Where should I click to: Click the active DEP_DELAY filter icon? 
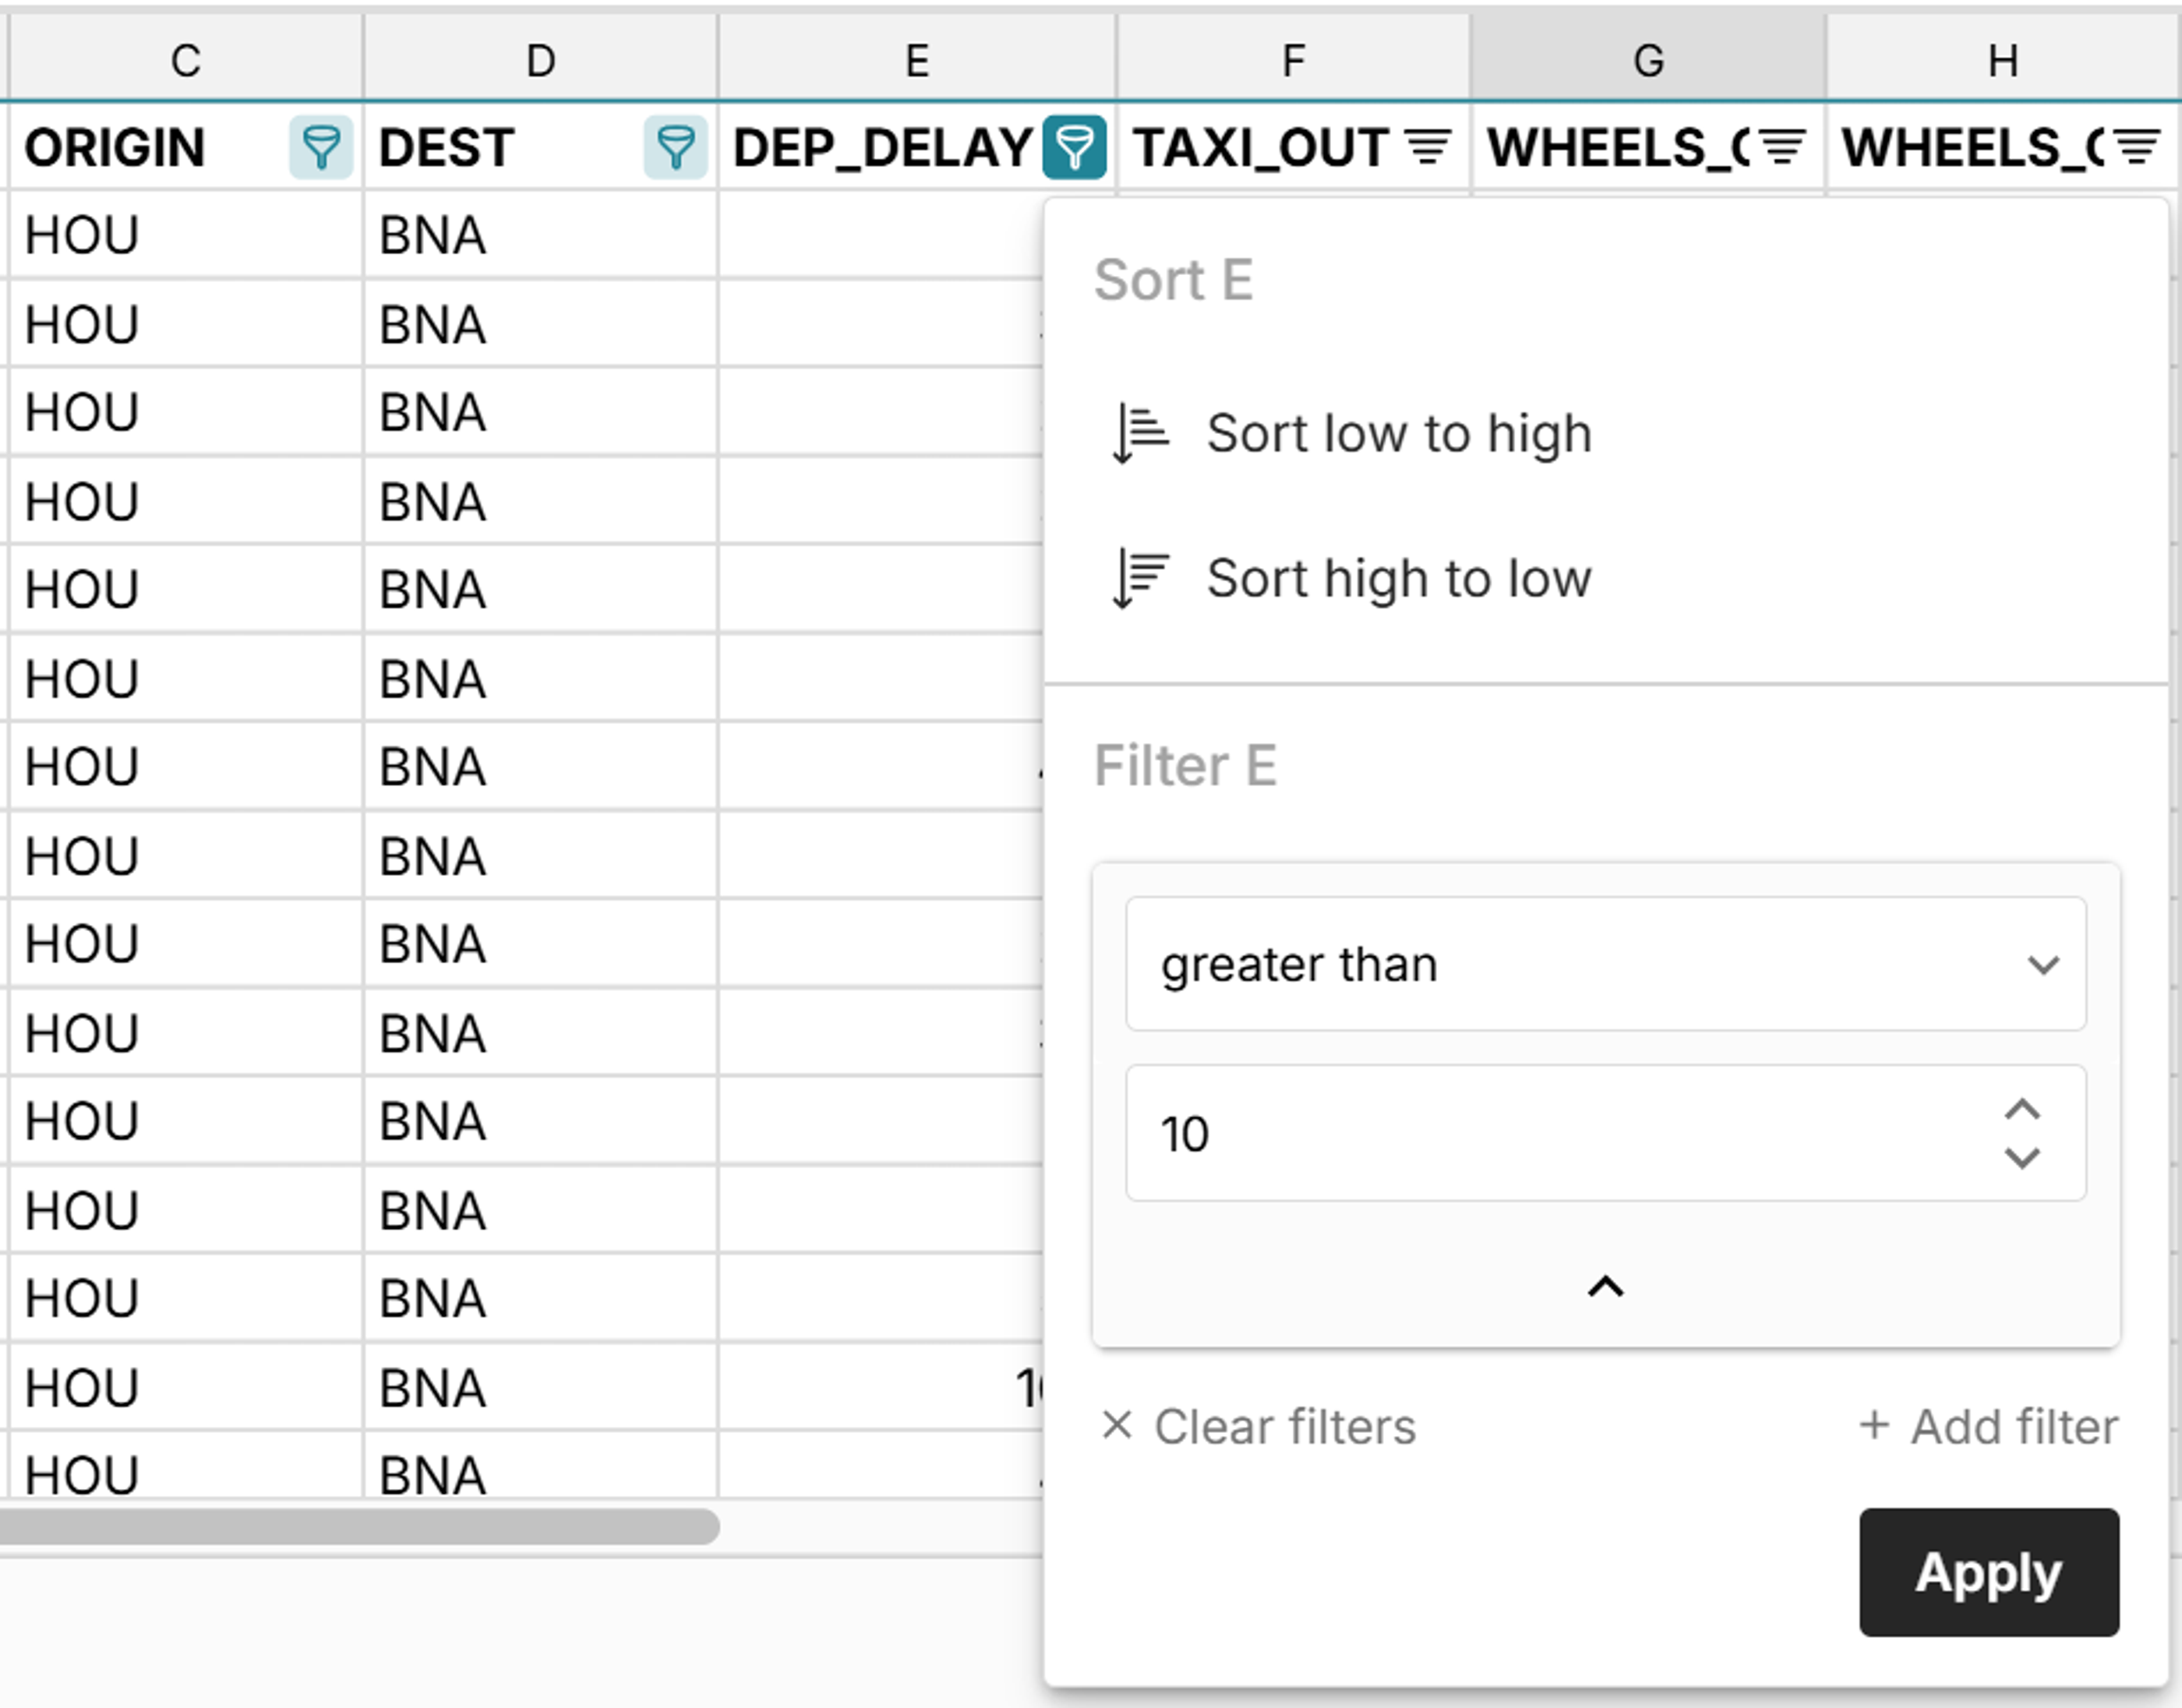pos(1074,148)
